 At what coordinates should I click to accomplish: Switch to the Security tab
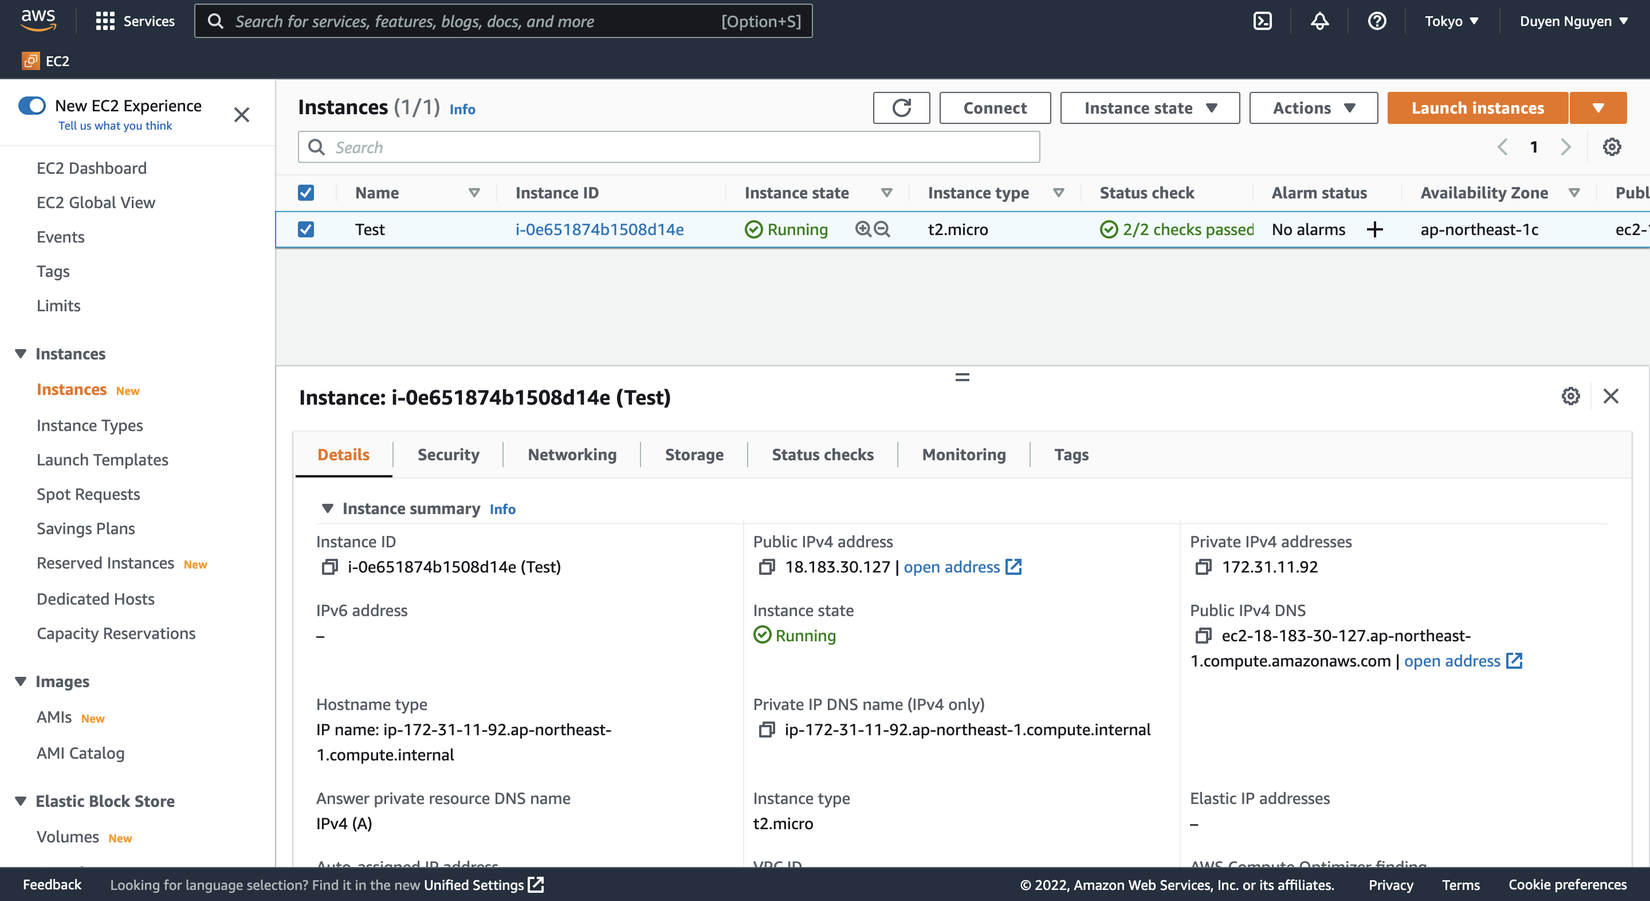click(448, 455)
